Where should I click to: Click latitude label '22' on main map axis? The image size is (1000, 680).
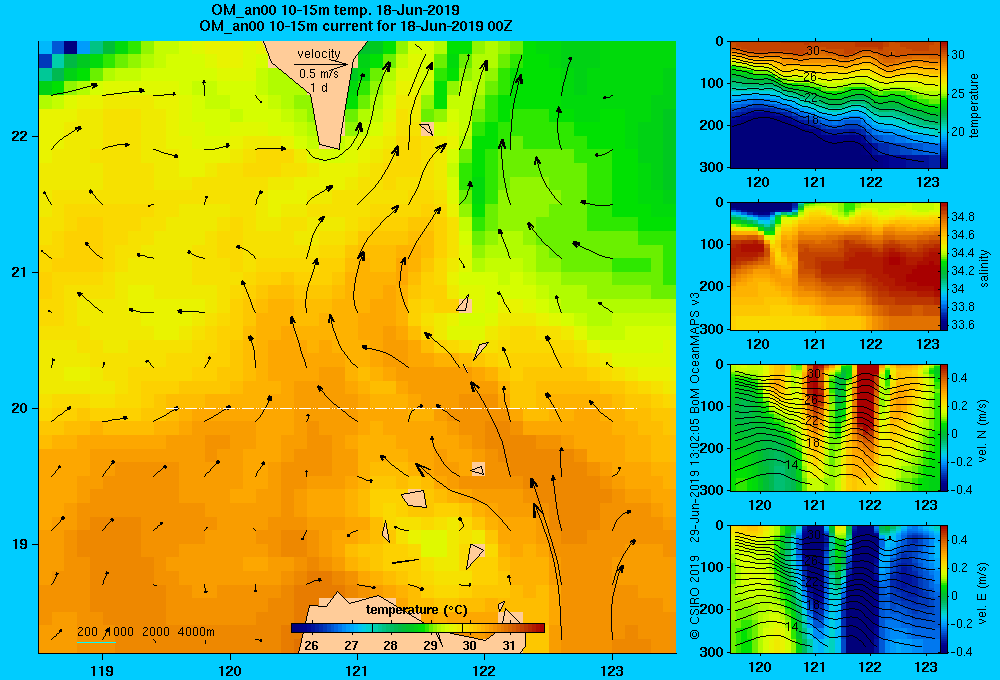pos(19,137)
